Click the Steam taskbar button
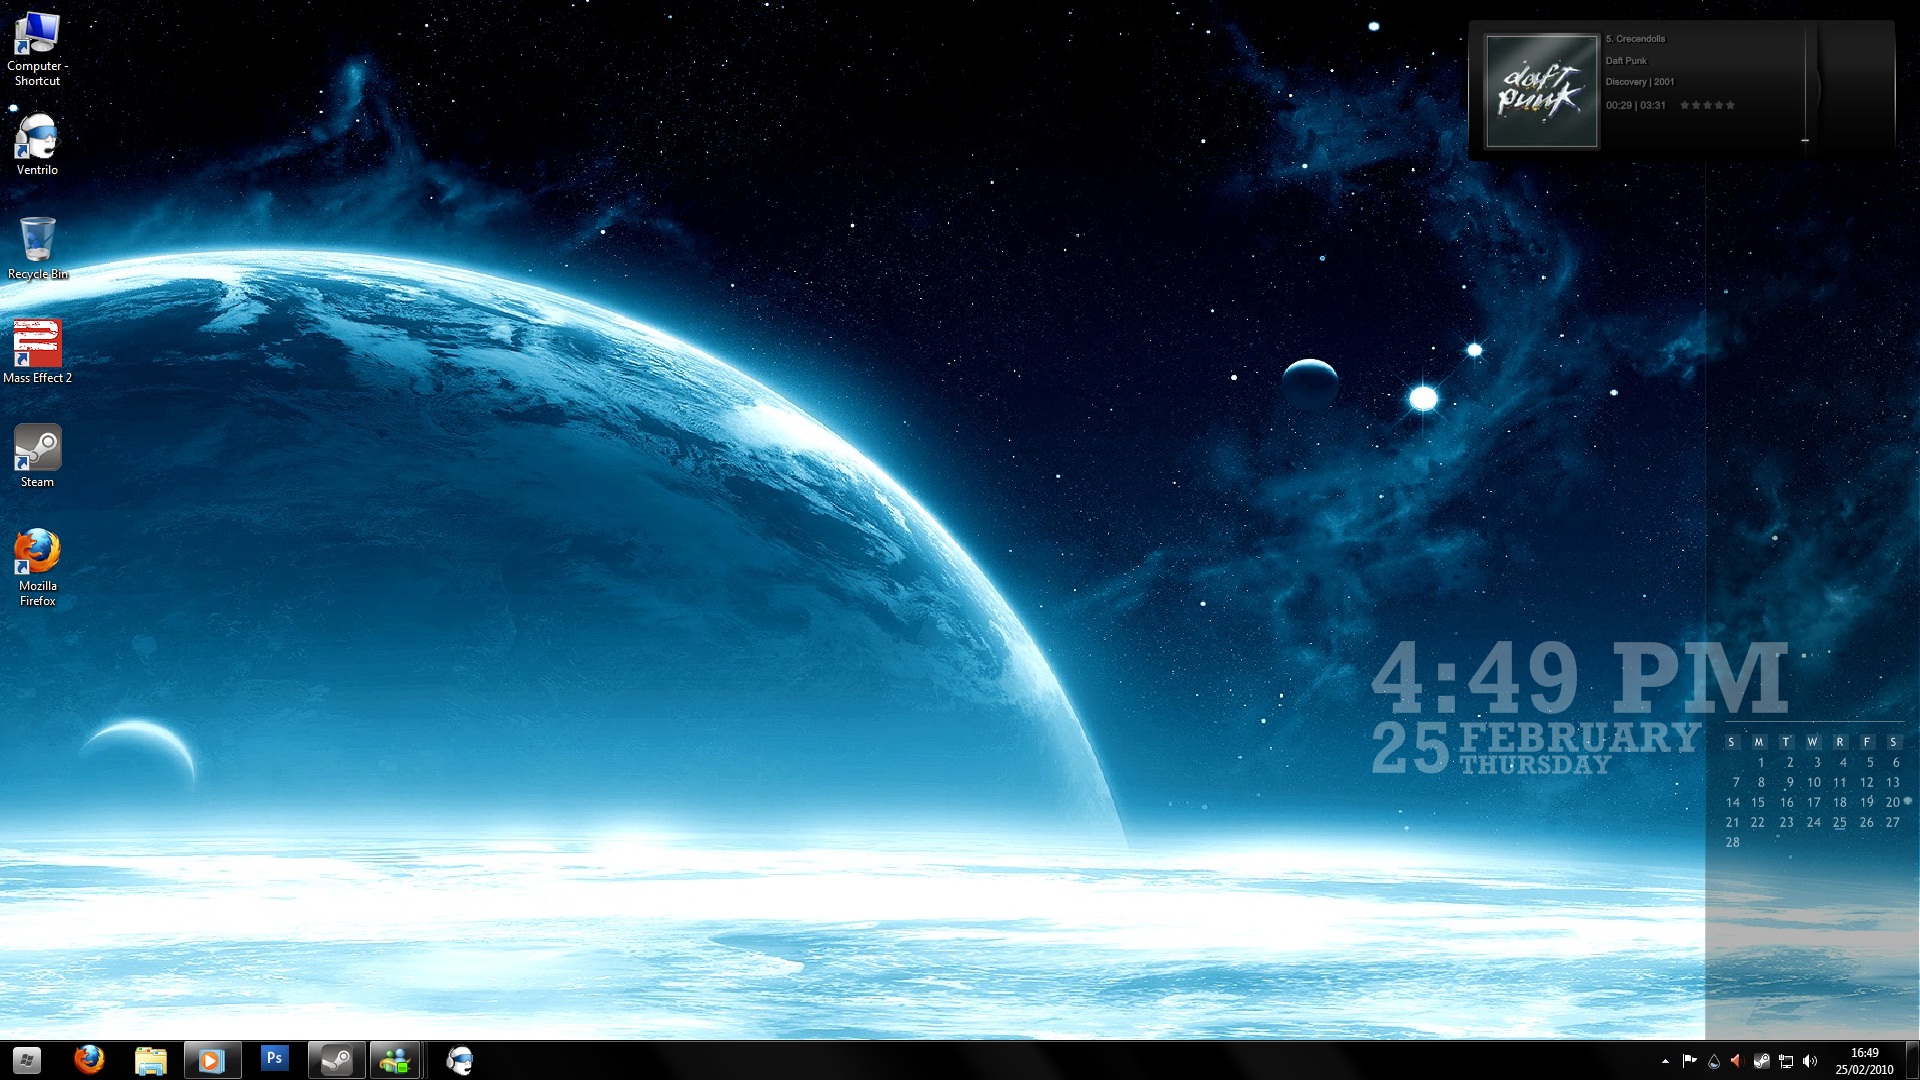This screenshot has height=1080, width=1920. click(x=335, y=1060)
